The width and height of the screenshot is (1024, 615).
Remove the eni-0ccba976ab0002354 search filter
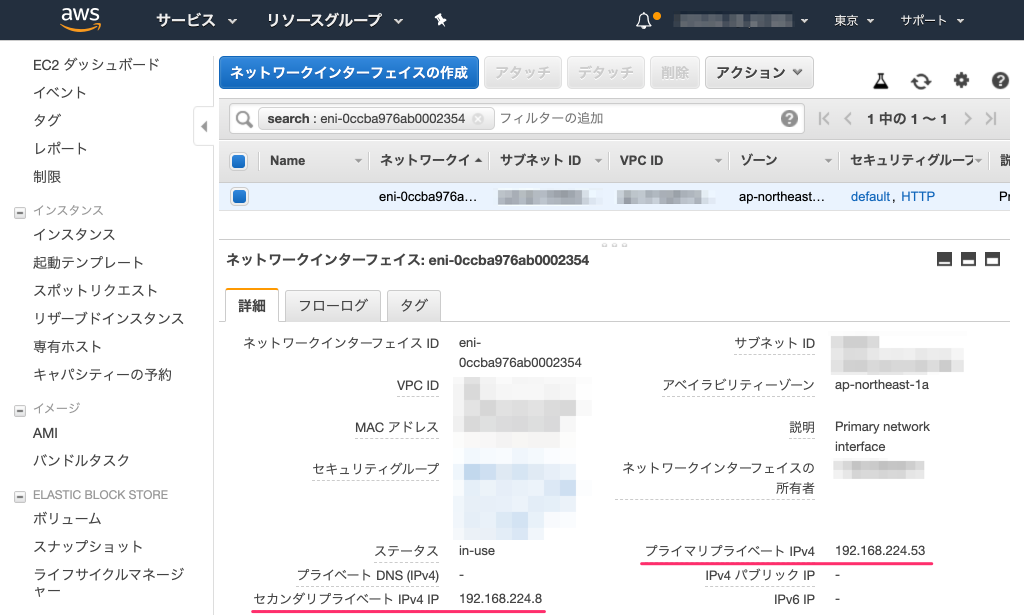click(x=478, y=119)
